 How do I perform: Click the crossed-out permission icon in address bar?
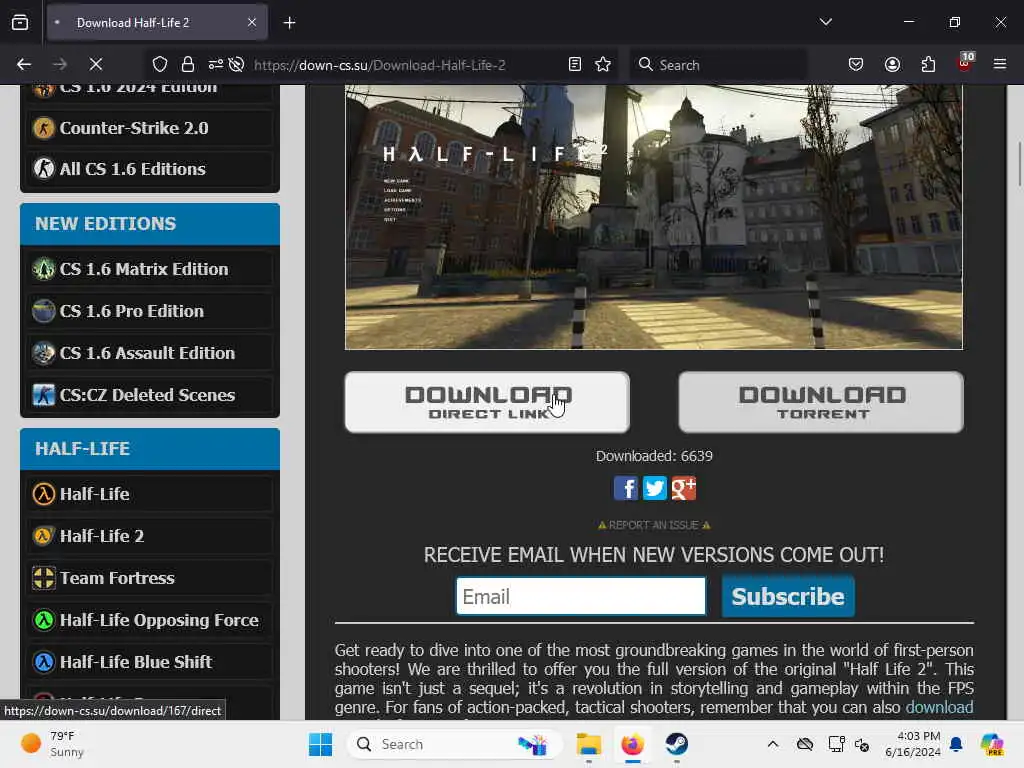tap(236, 64)
